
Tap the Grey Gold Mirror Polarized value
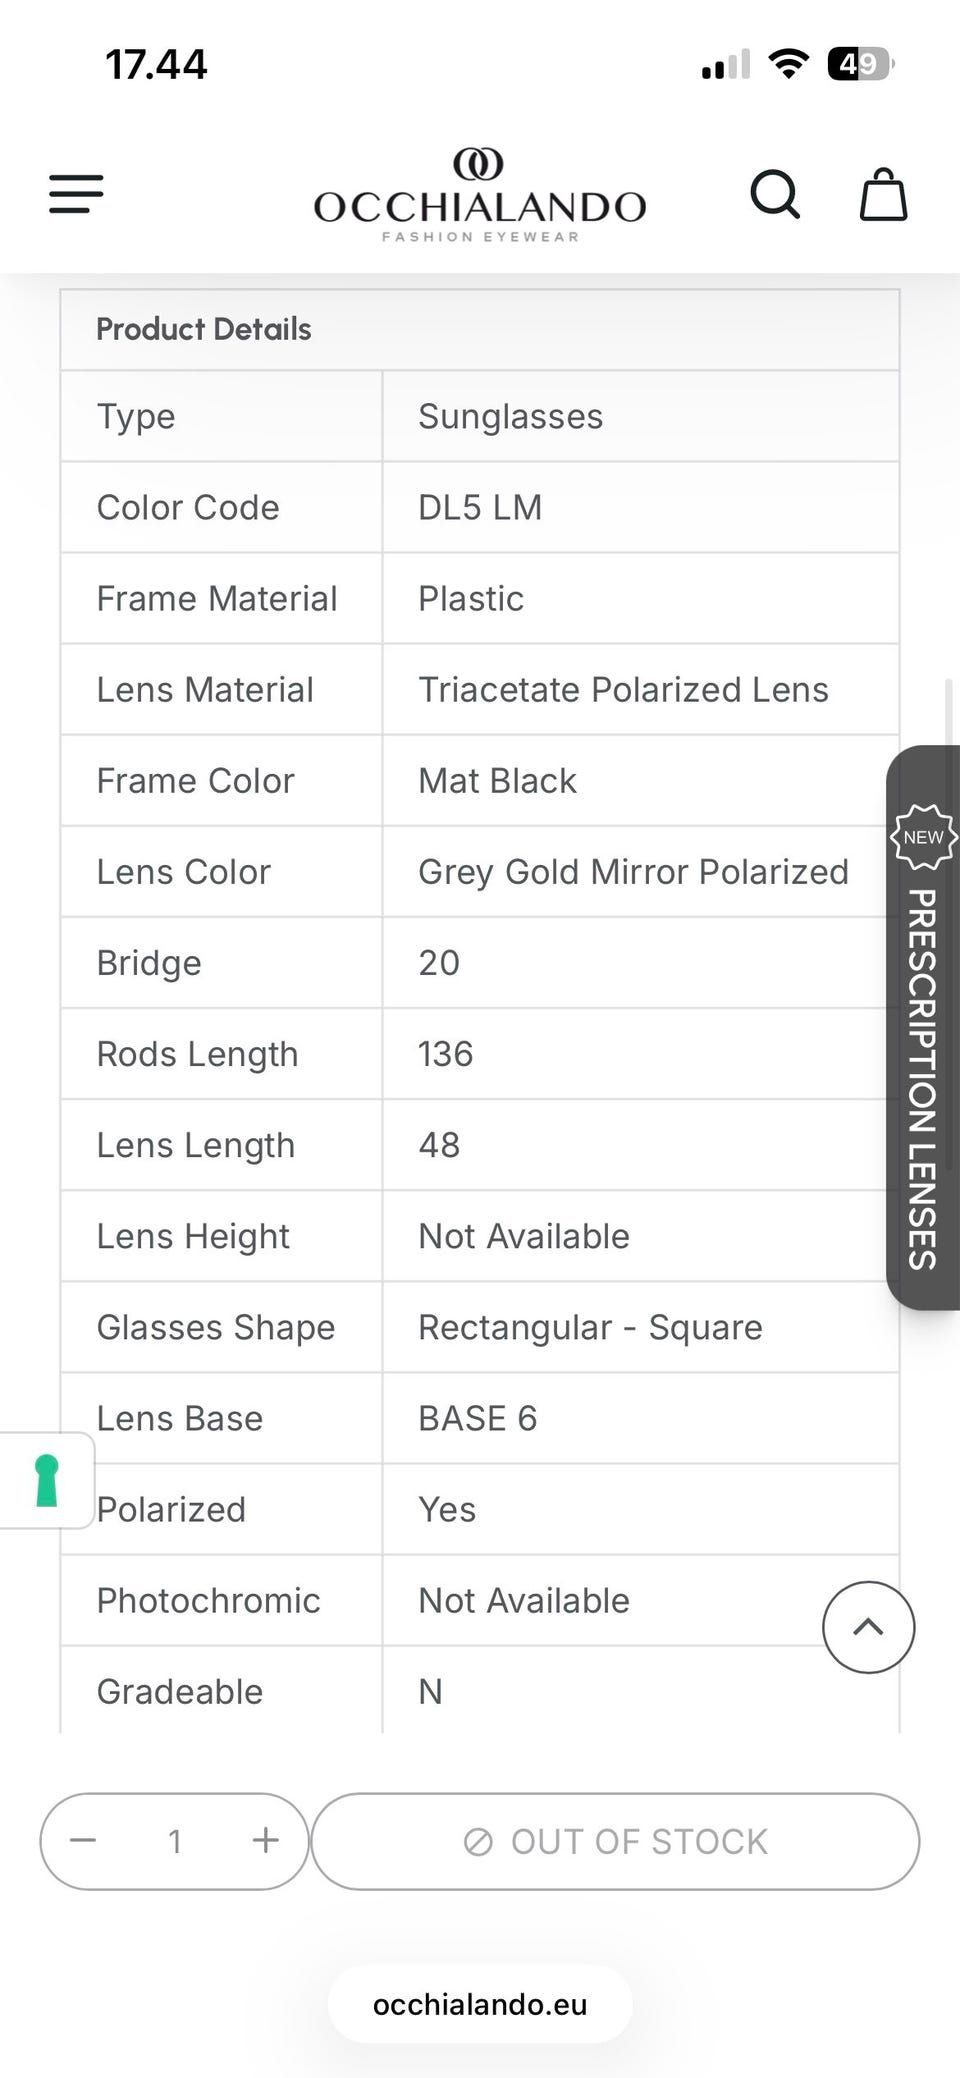click(633, 872)
